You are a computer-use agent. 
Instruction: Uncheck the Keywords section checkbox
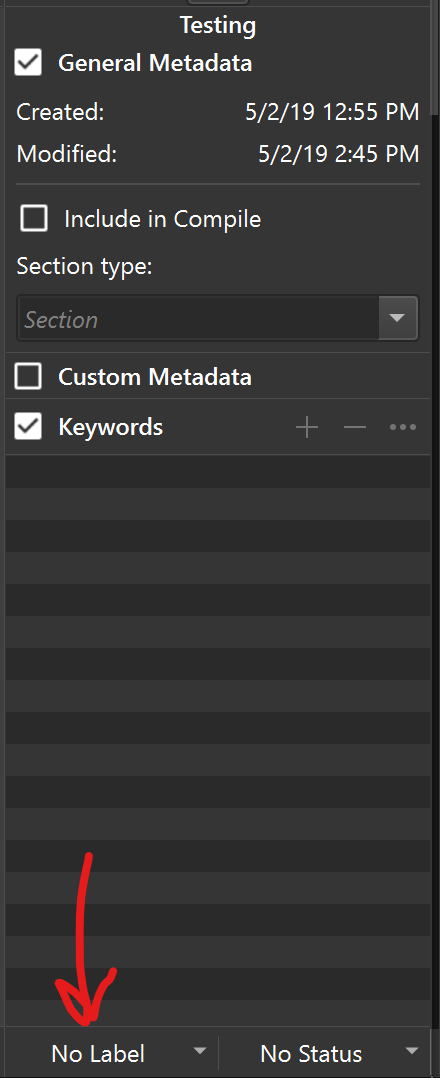[x=28, y=427]
